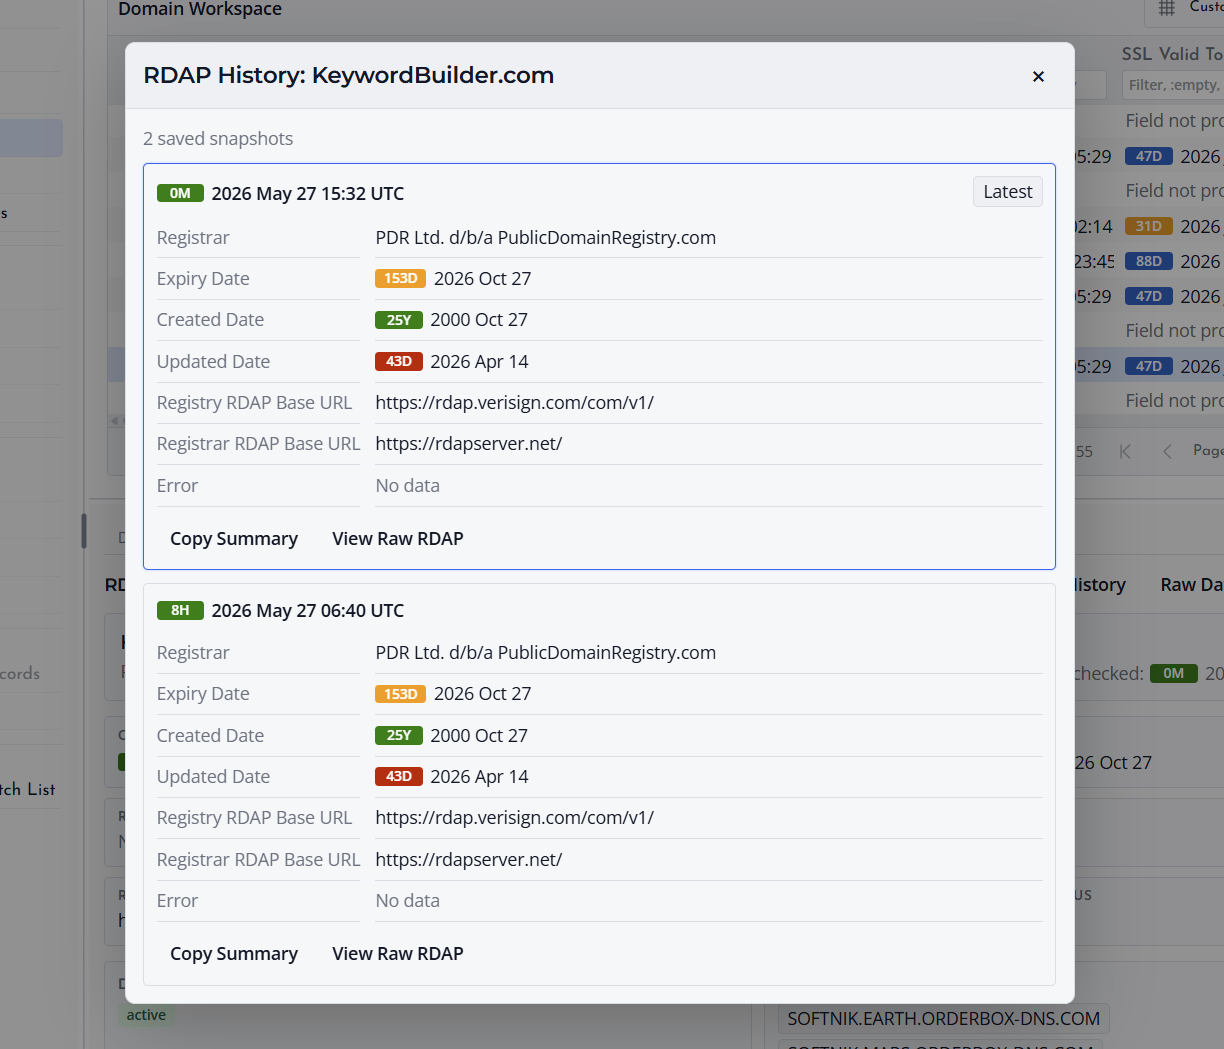
Task: Copy Summary of 06:40 UTC snapshot
Action: [234, 953]
